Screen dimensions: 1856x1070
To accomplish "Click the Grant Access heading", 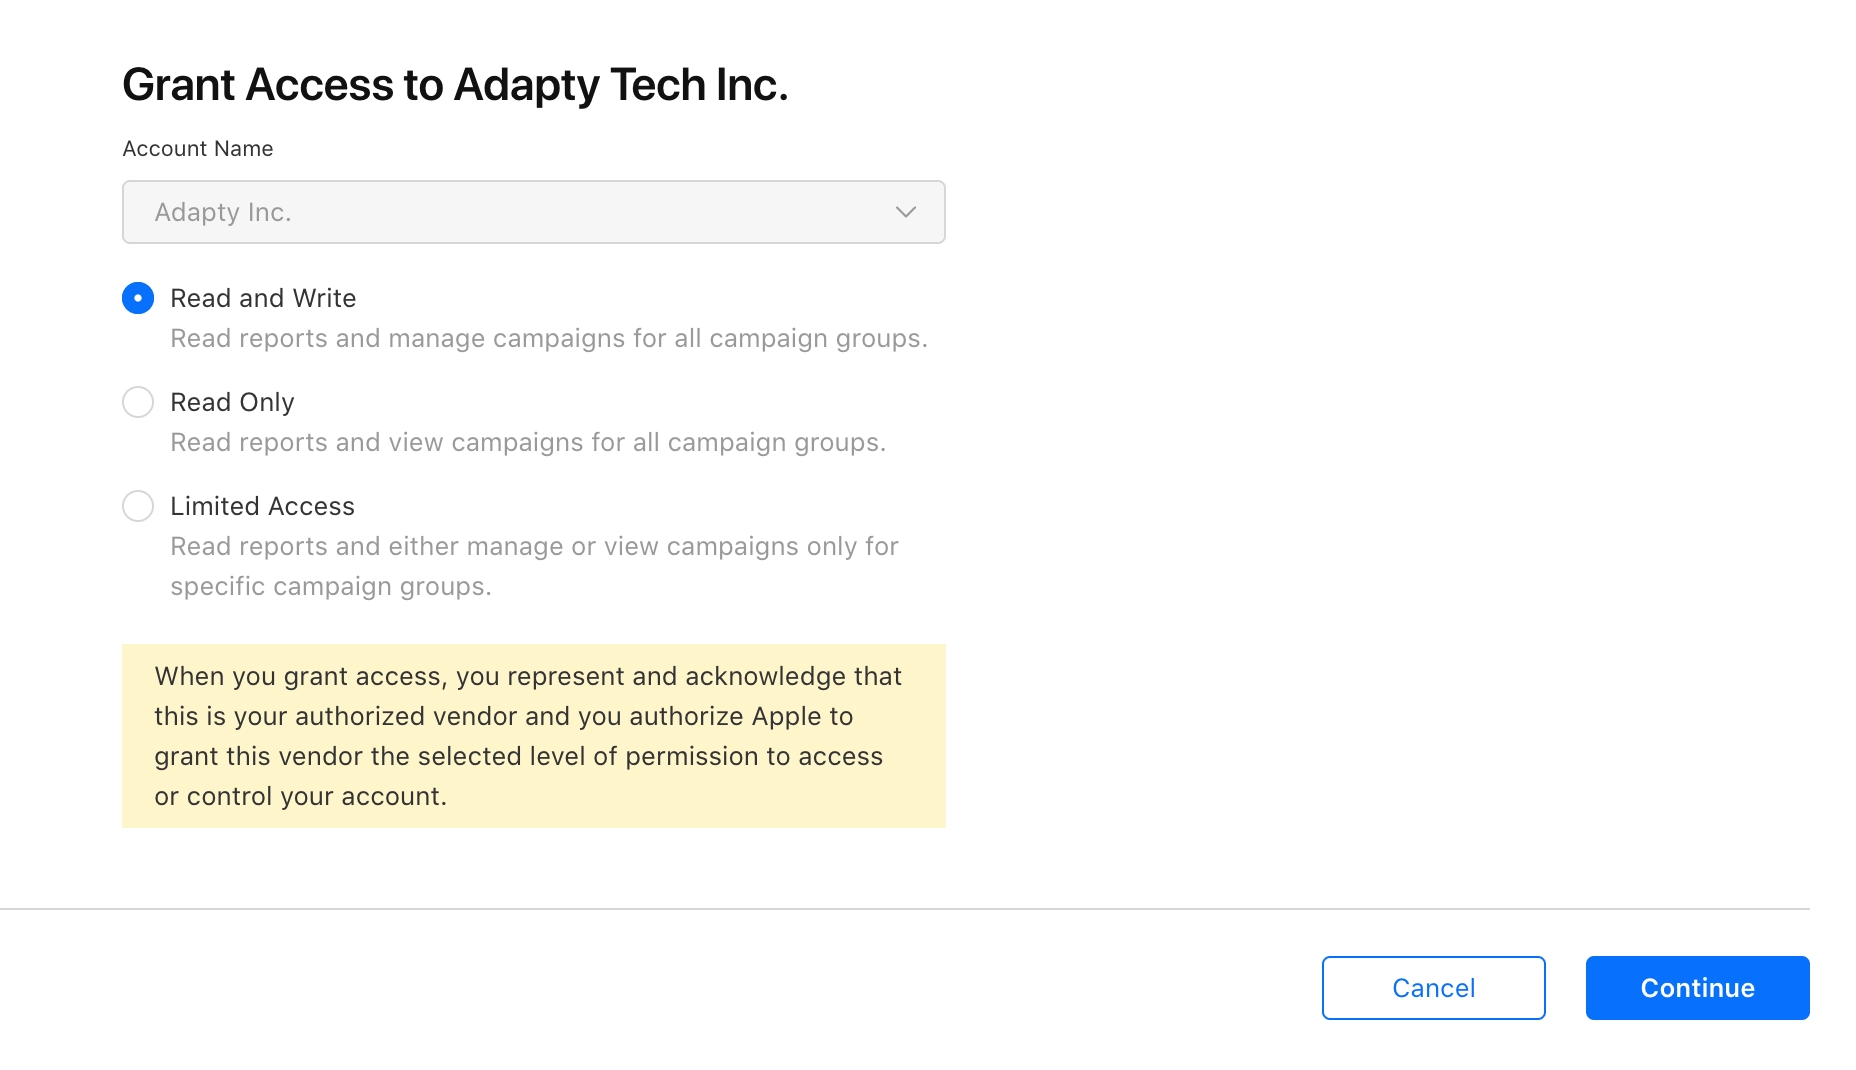I will pyautogui.click(x=455, y=84).
